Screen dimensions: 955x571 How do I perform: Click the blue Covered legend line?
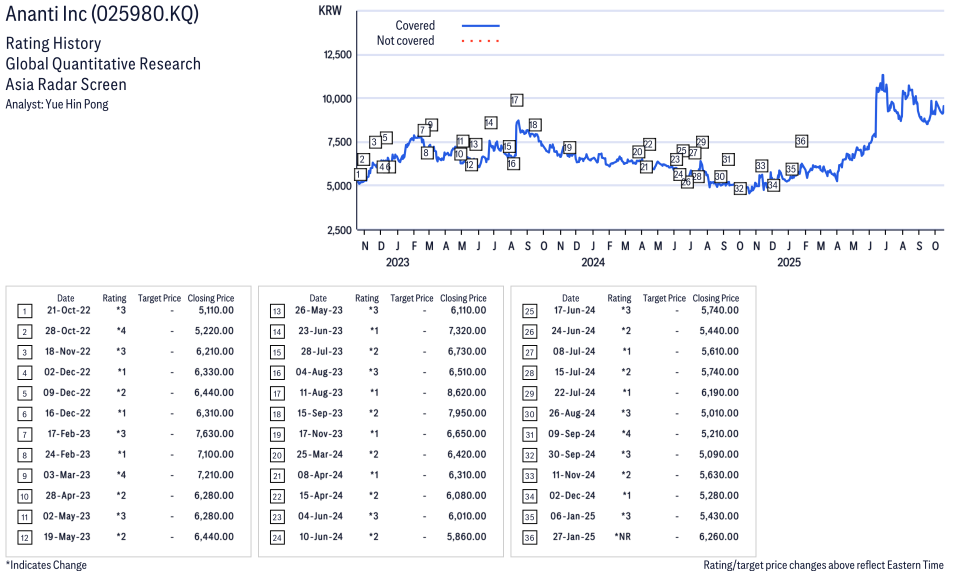480,26
